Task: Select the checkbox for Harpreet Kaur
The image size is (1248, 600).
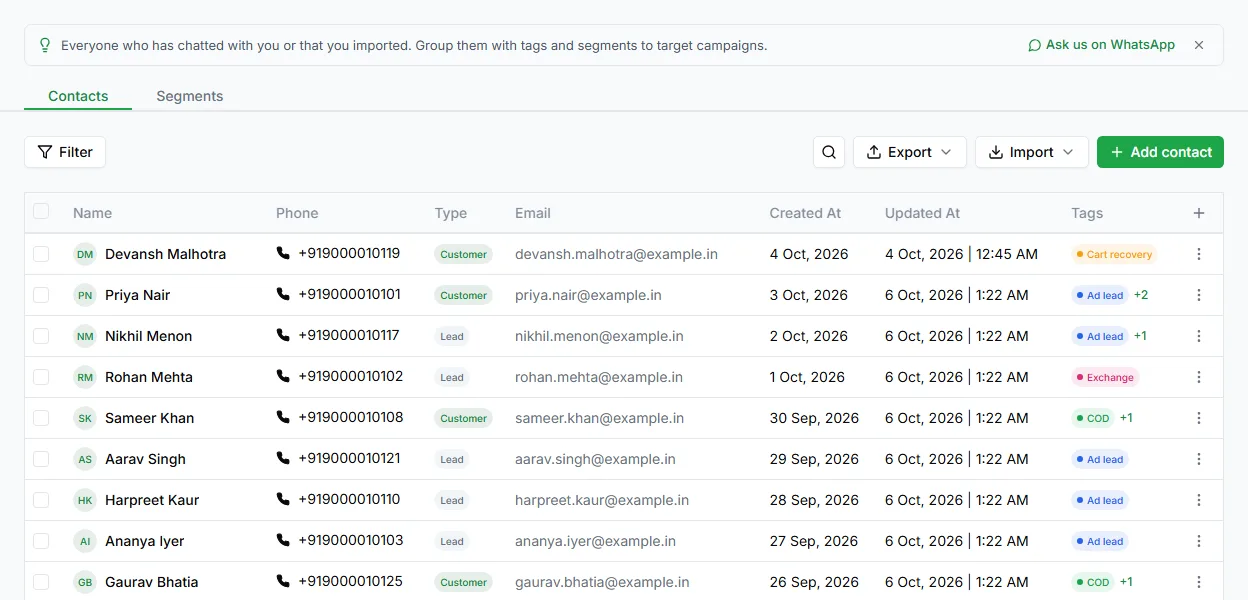Action: pos(41,500)
